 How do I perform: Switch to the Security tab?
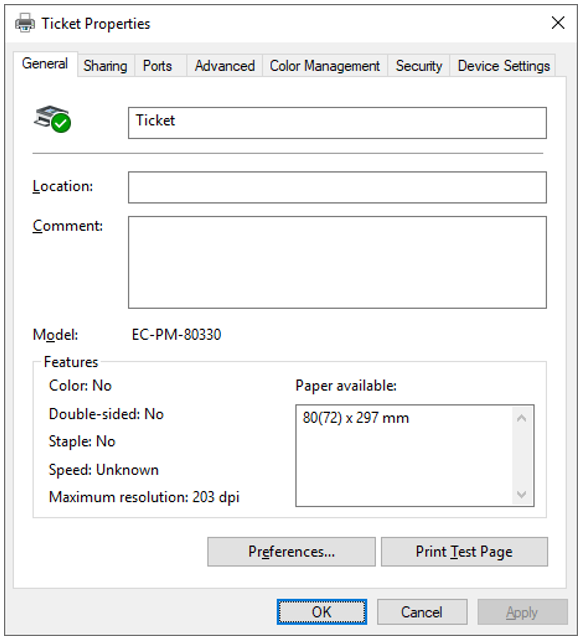click(419, 66)
